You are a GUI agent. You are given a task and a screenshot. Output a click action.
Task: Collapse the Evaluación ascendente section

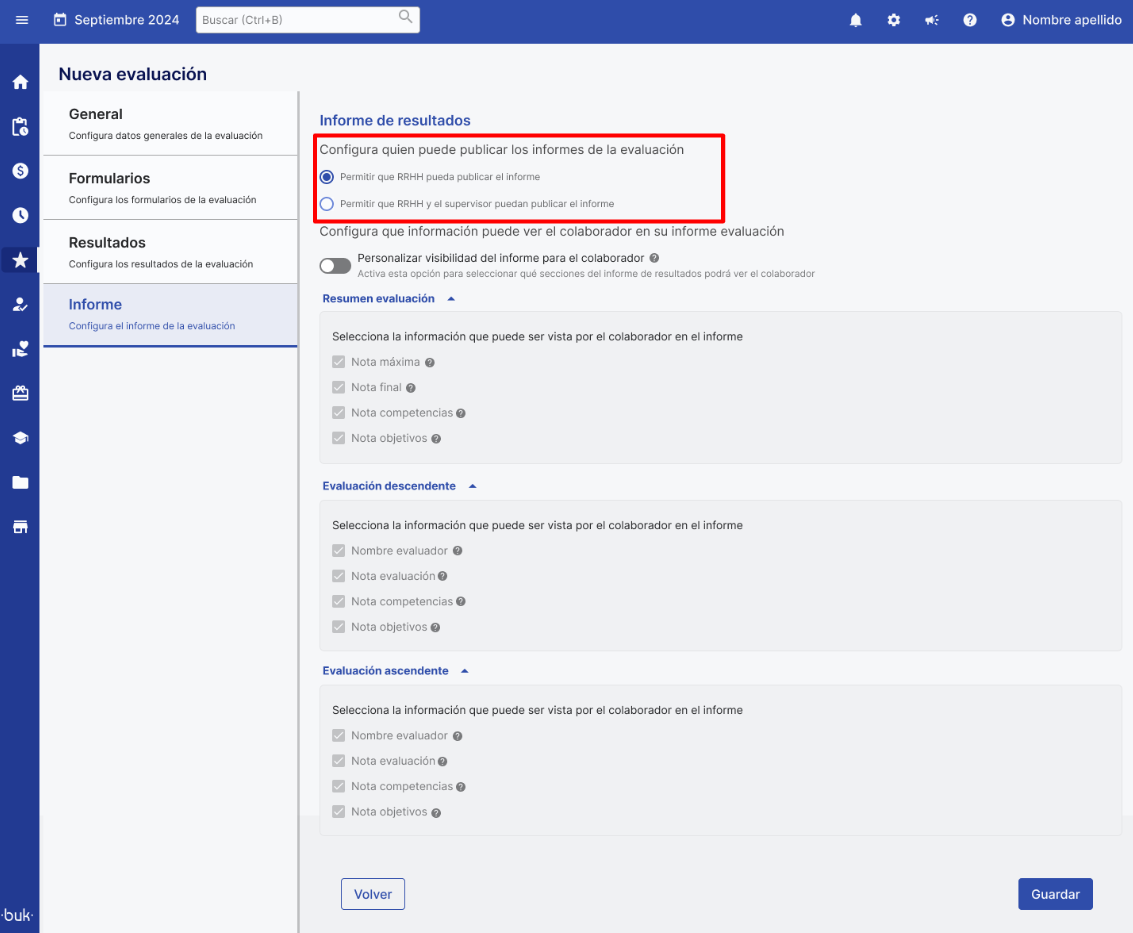(465, 671)
